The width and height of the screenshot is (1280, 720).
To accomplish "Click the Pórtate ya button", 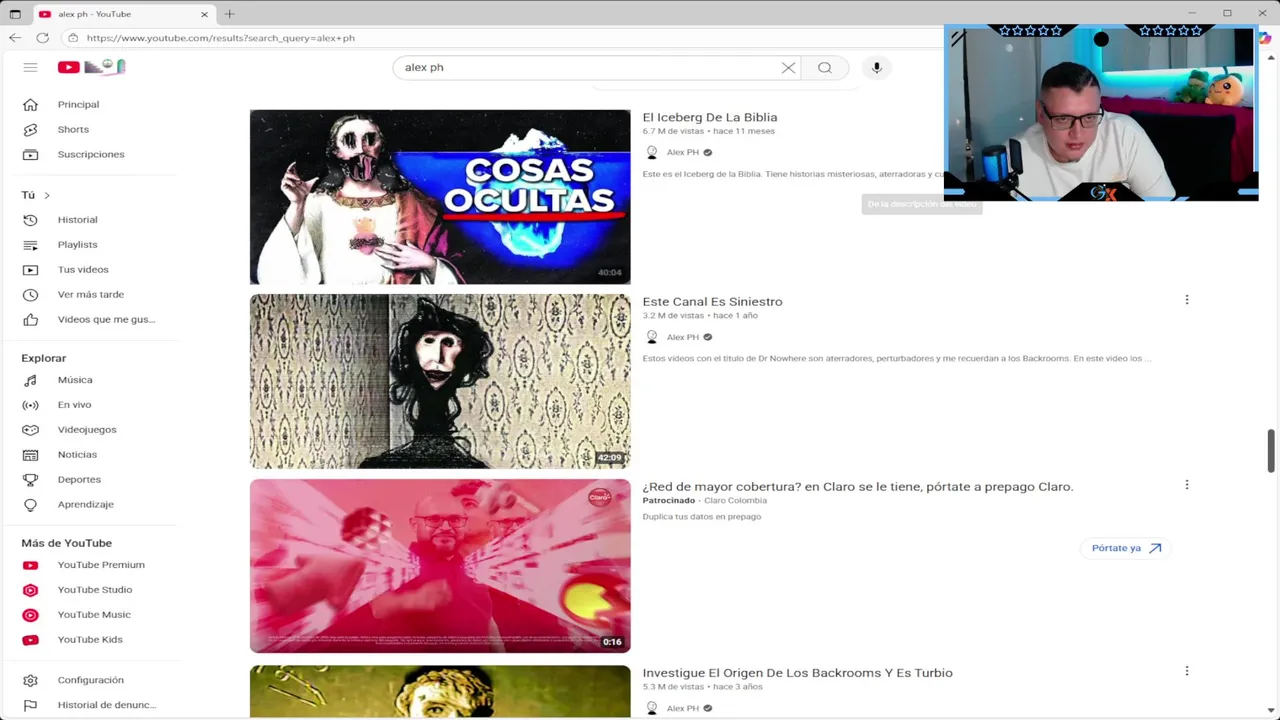I will coord(1126,548).
